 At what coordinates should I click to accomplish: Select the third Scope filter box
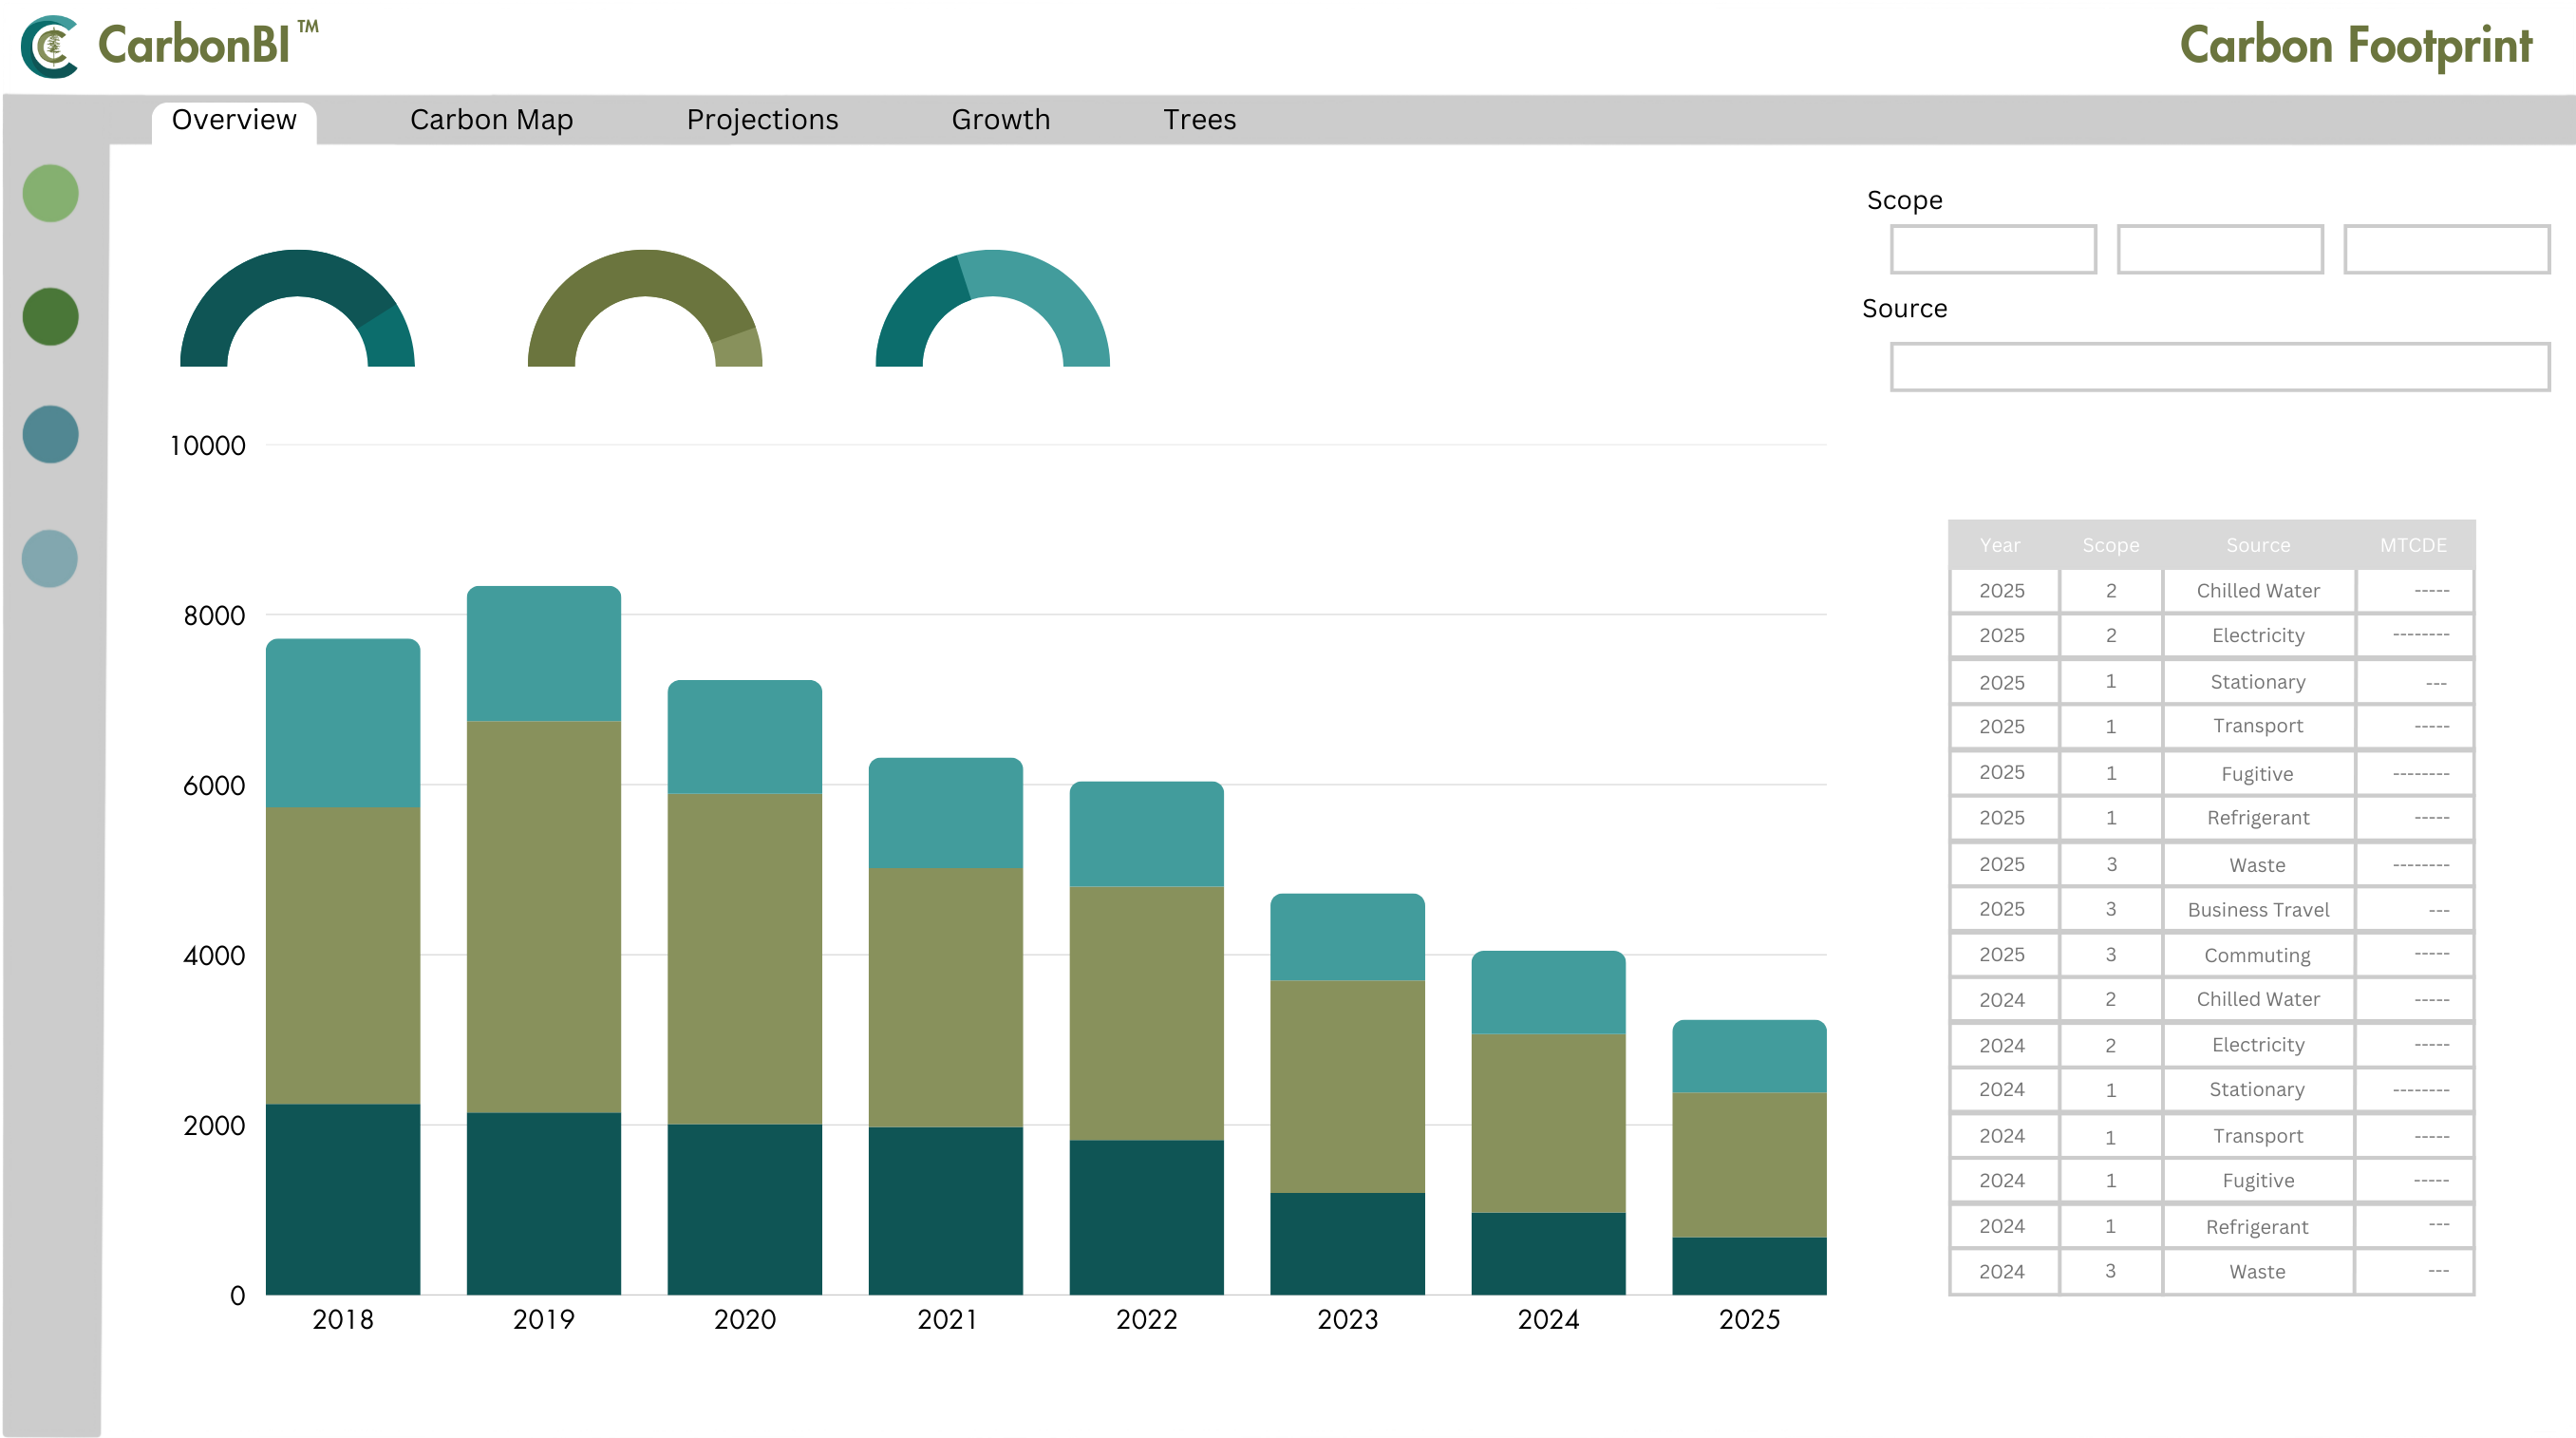[x=2446, y=249]
